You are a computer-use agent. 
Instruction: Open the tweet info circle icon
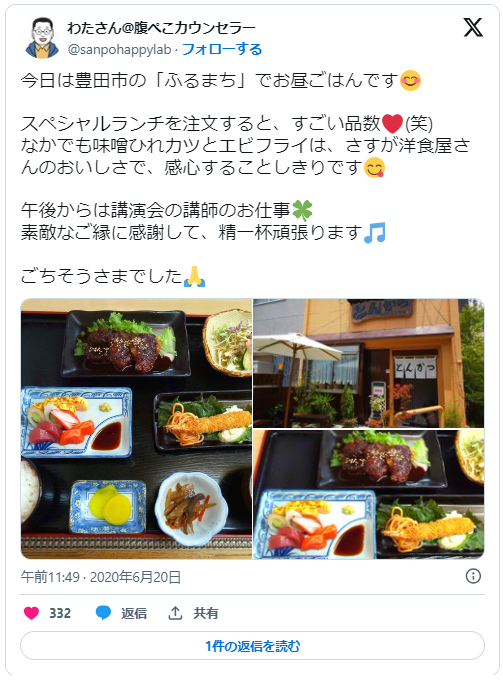pyautogui.click(x=473, y=576)
